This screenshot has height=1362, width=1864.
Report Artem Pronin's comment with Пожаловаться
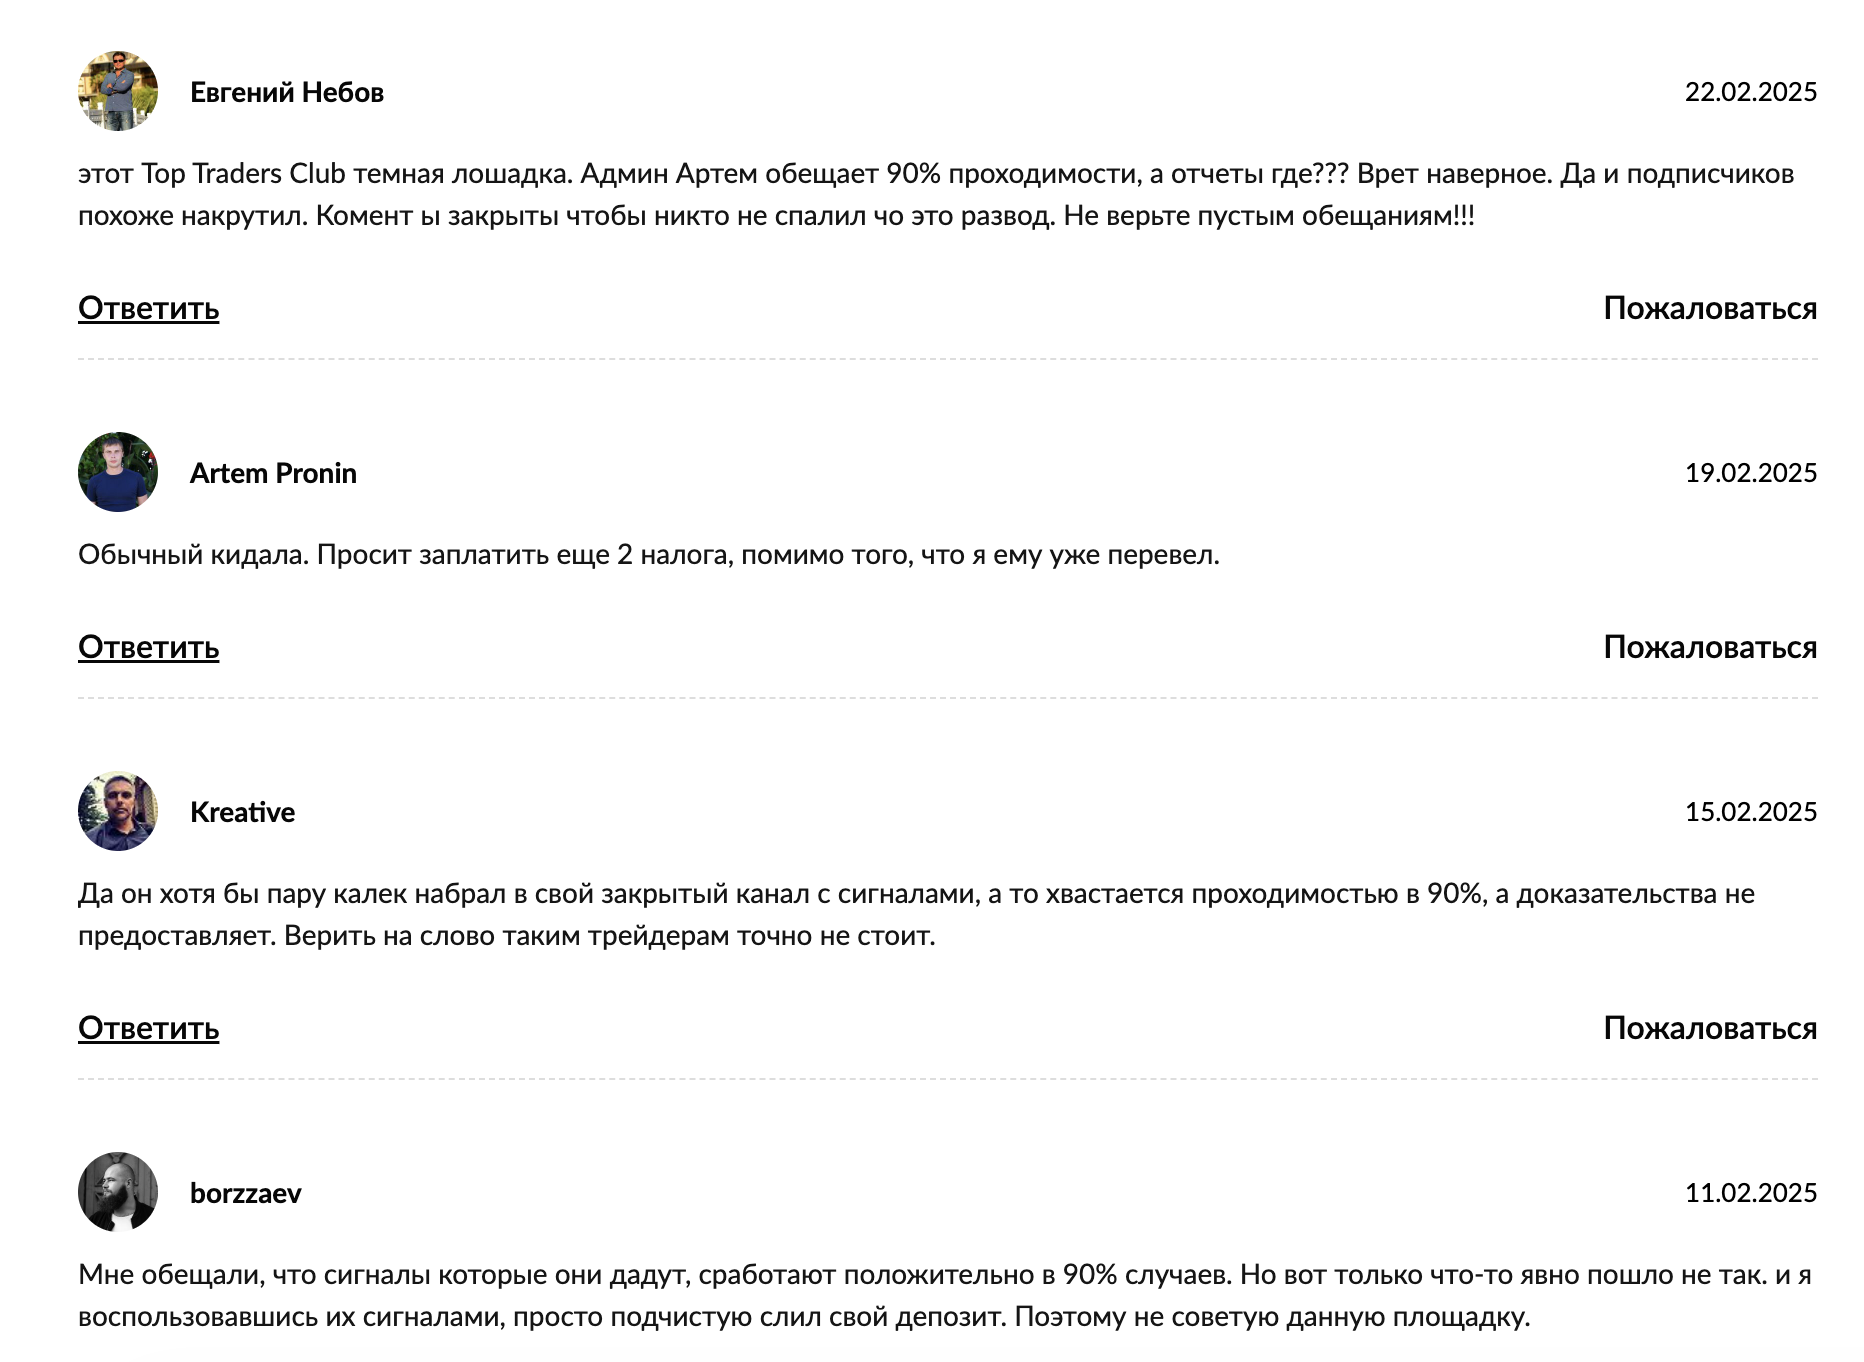pyautogui.click(x=1710, y=647)
